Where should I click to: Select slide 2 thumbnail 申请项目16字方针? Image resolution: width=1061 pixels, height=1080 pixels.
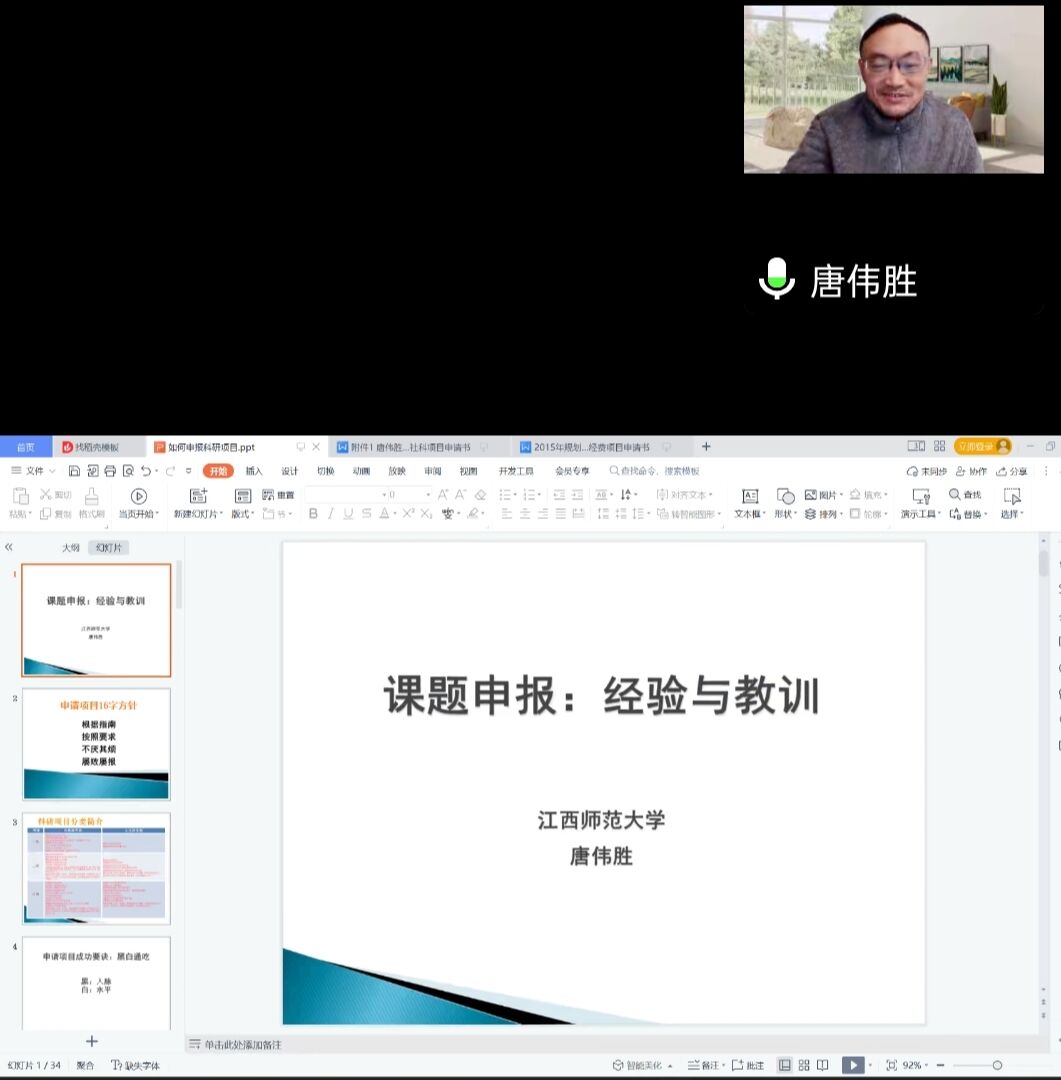tap(96, 743)
